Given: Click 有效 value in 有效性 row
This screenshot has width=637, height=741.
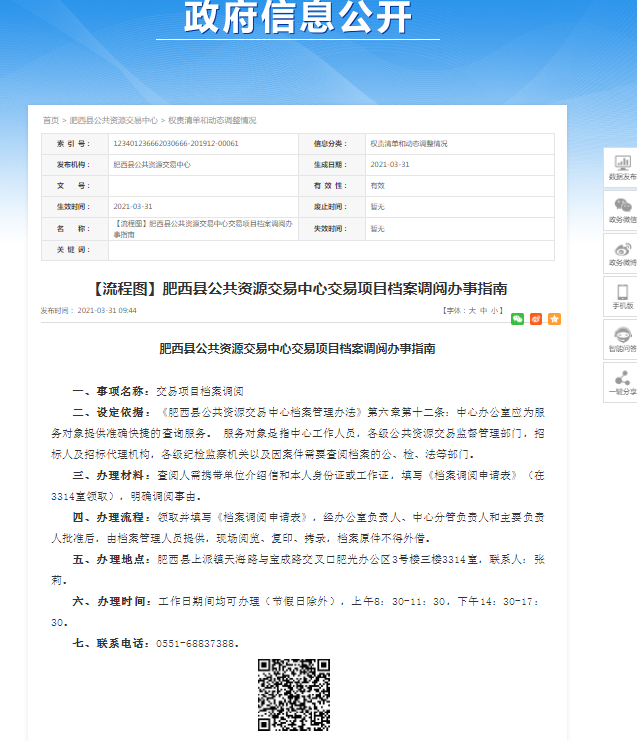Looking at the screenshot, I should coord(378,186).
